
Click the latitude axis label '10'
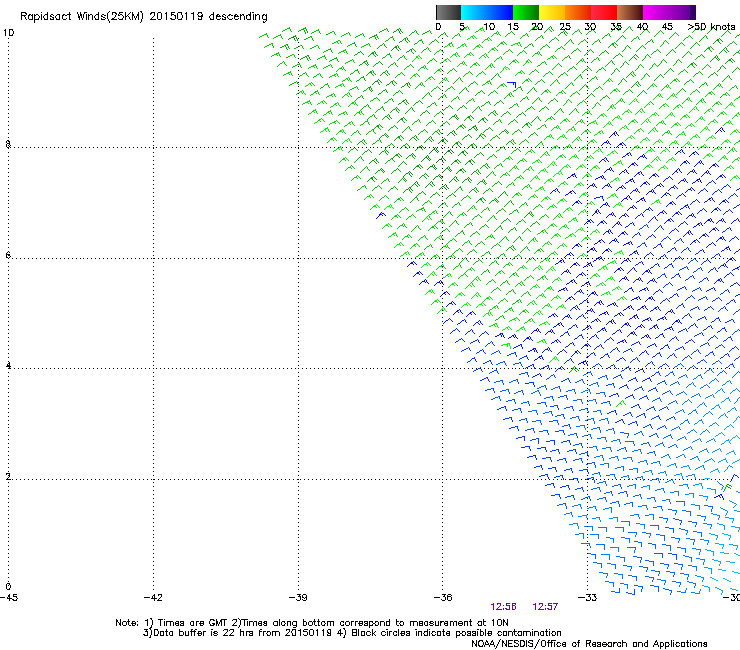click(x=8, y=33)
